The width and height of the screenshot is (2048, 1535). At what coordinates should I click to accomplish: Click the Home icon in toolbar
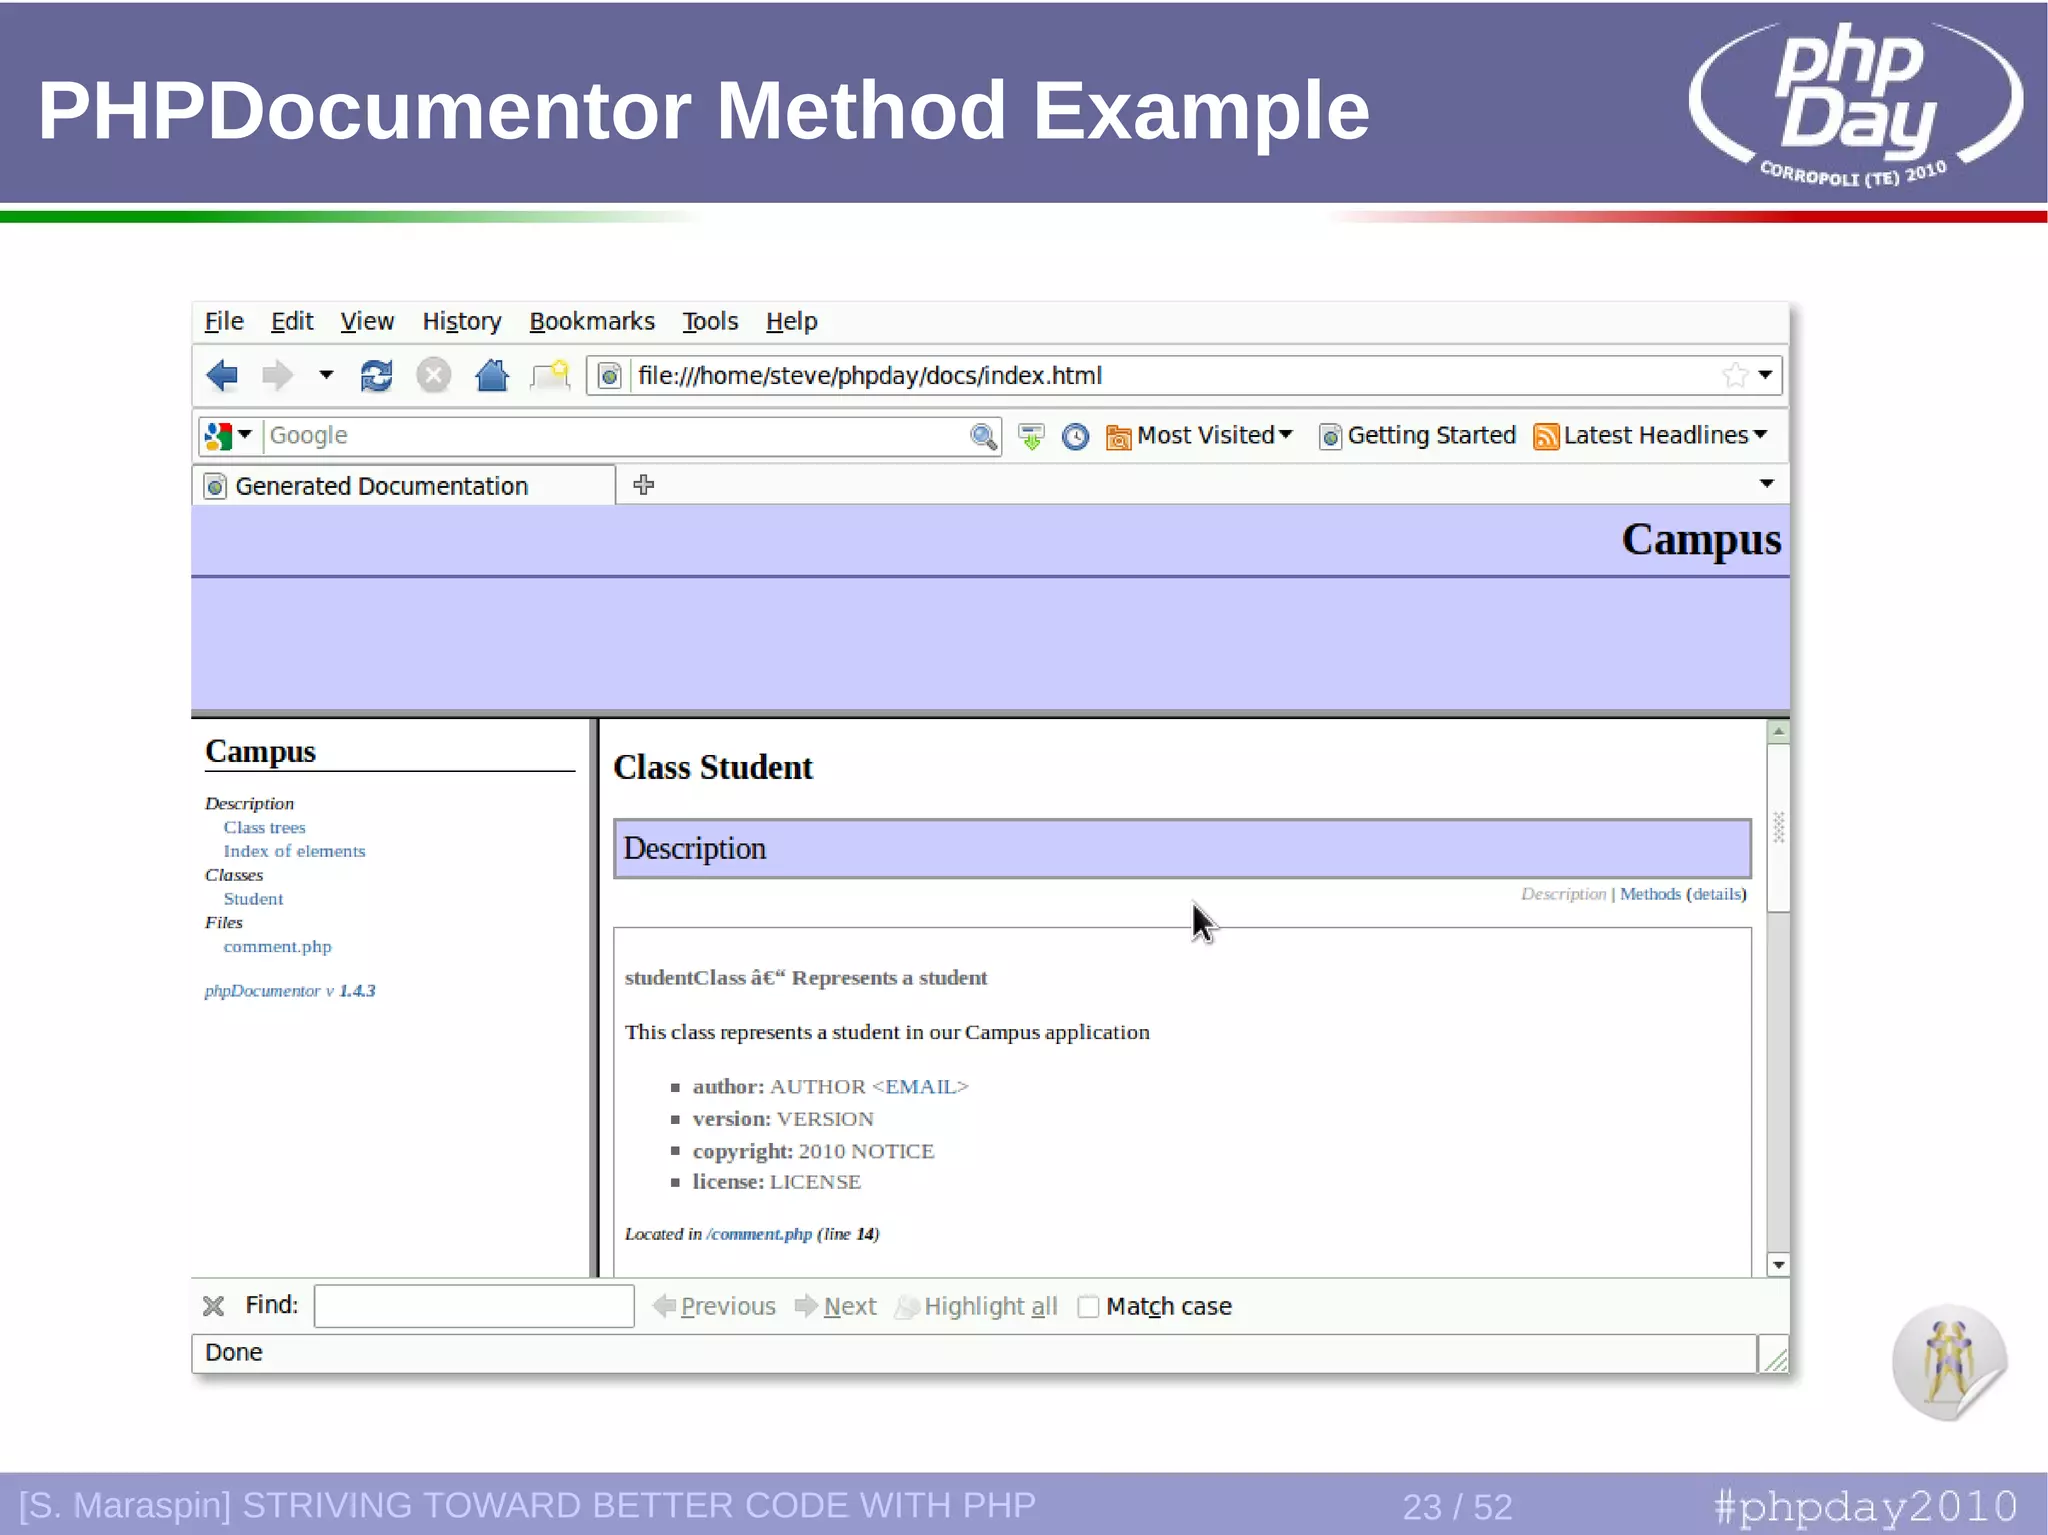pos(491,376)
